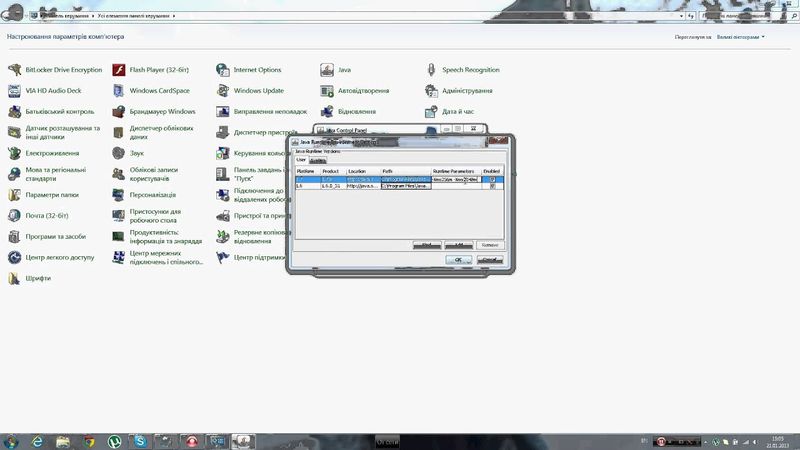Open Дата й час settings
The height and width of the screenshot is (450, 800).
coord(432,111)
